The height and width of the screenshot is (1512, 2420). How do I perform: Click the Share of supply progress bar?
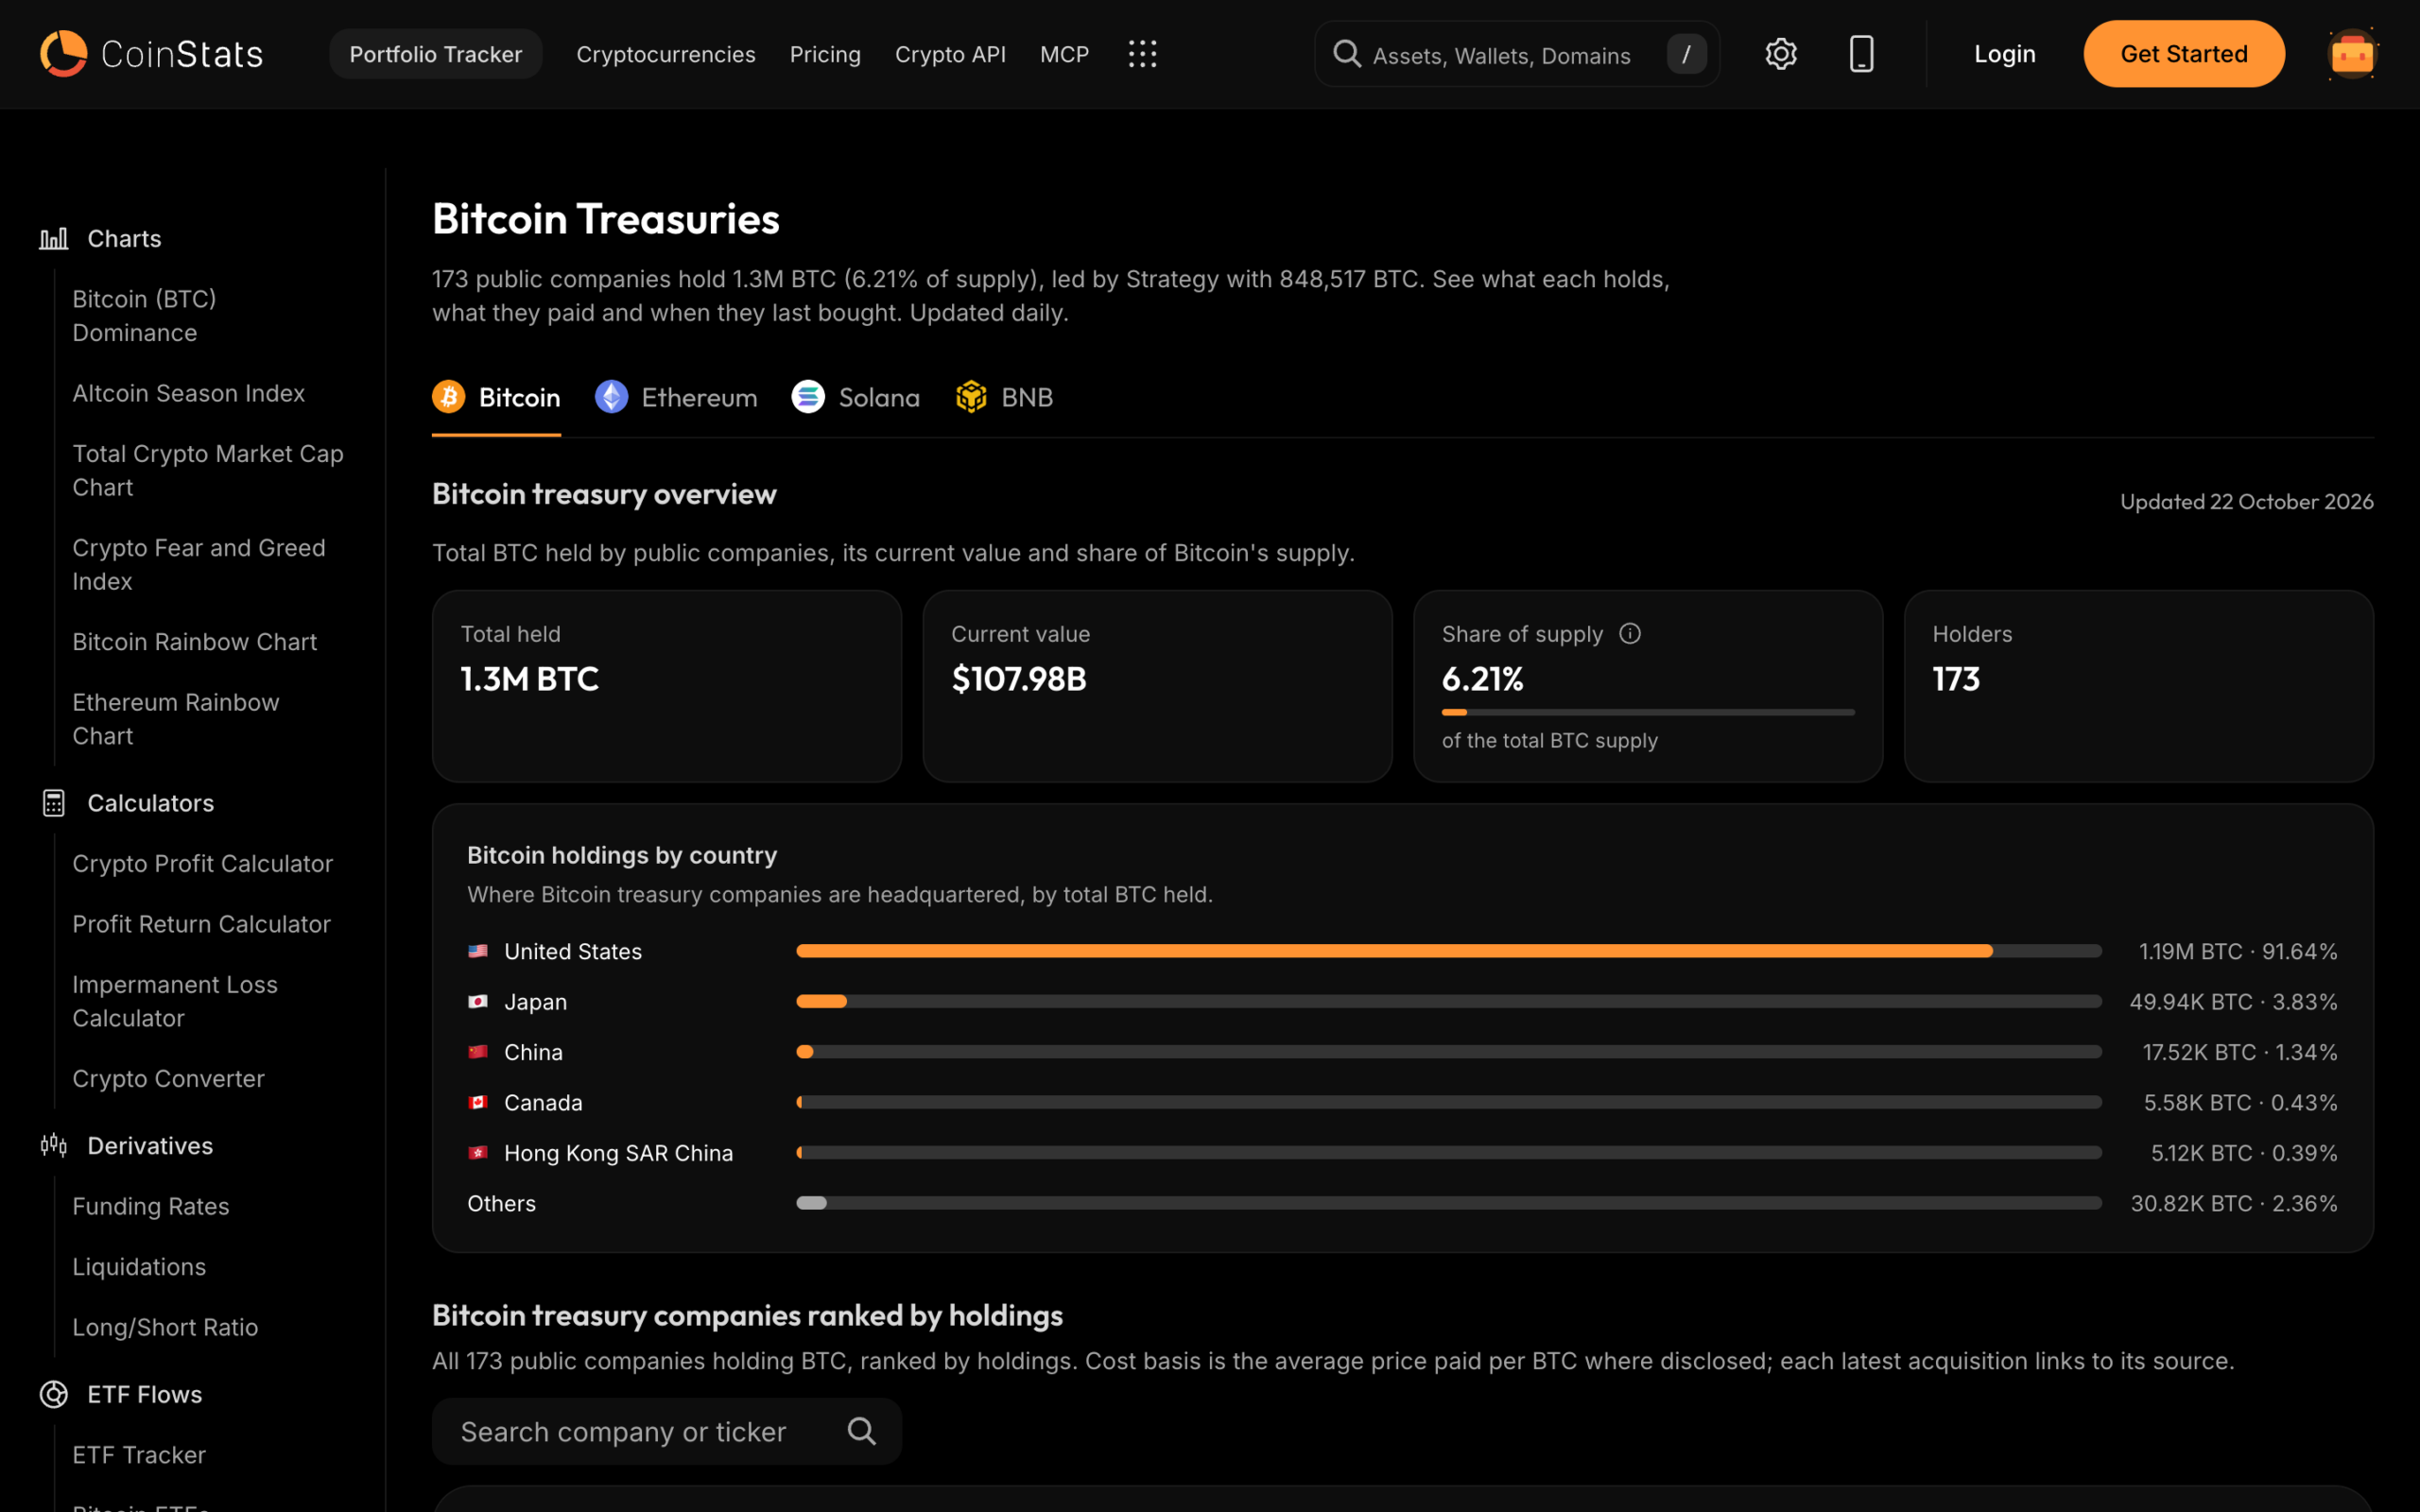[1648, 712]
